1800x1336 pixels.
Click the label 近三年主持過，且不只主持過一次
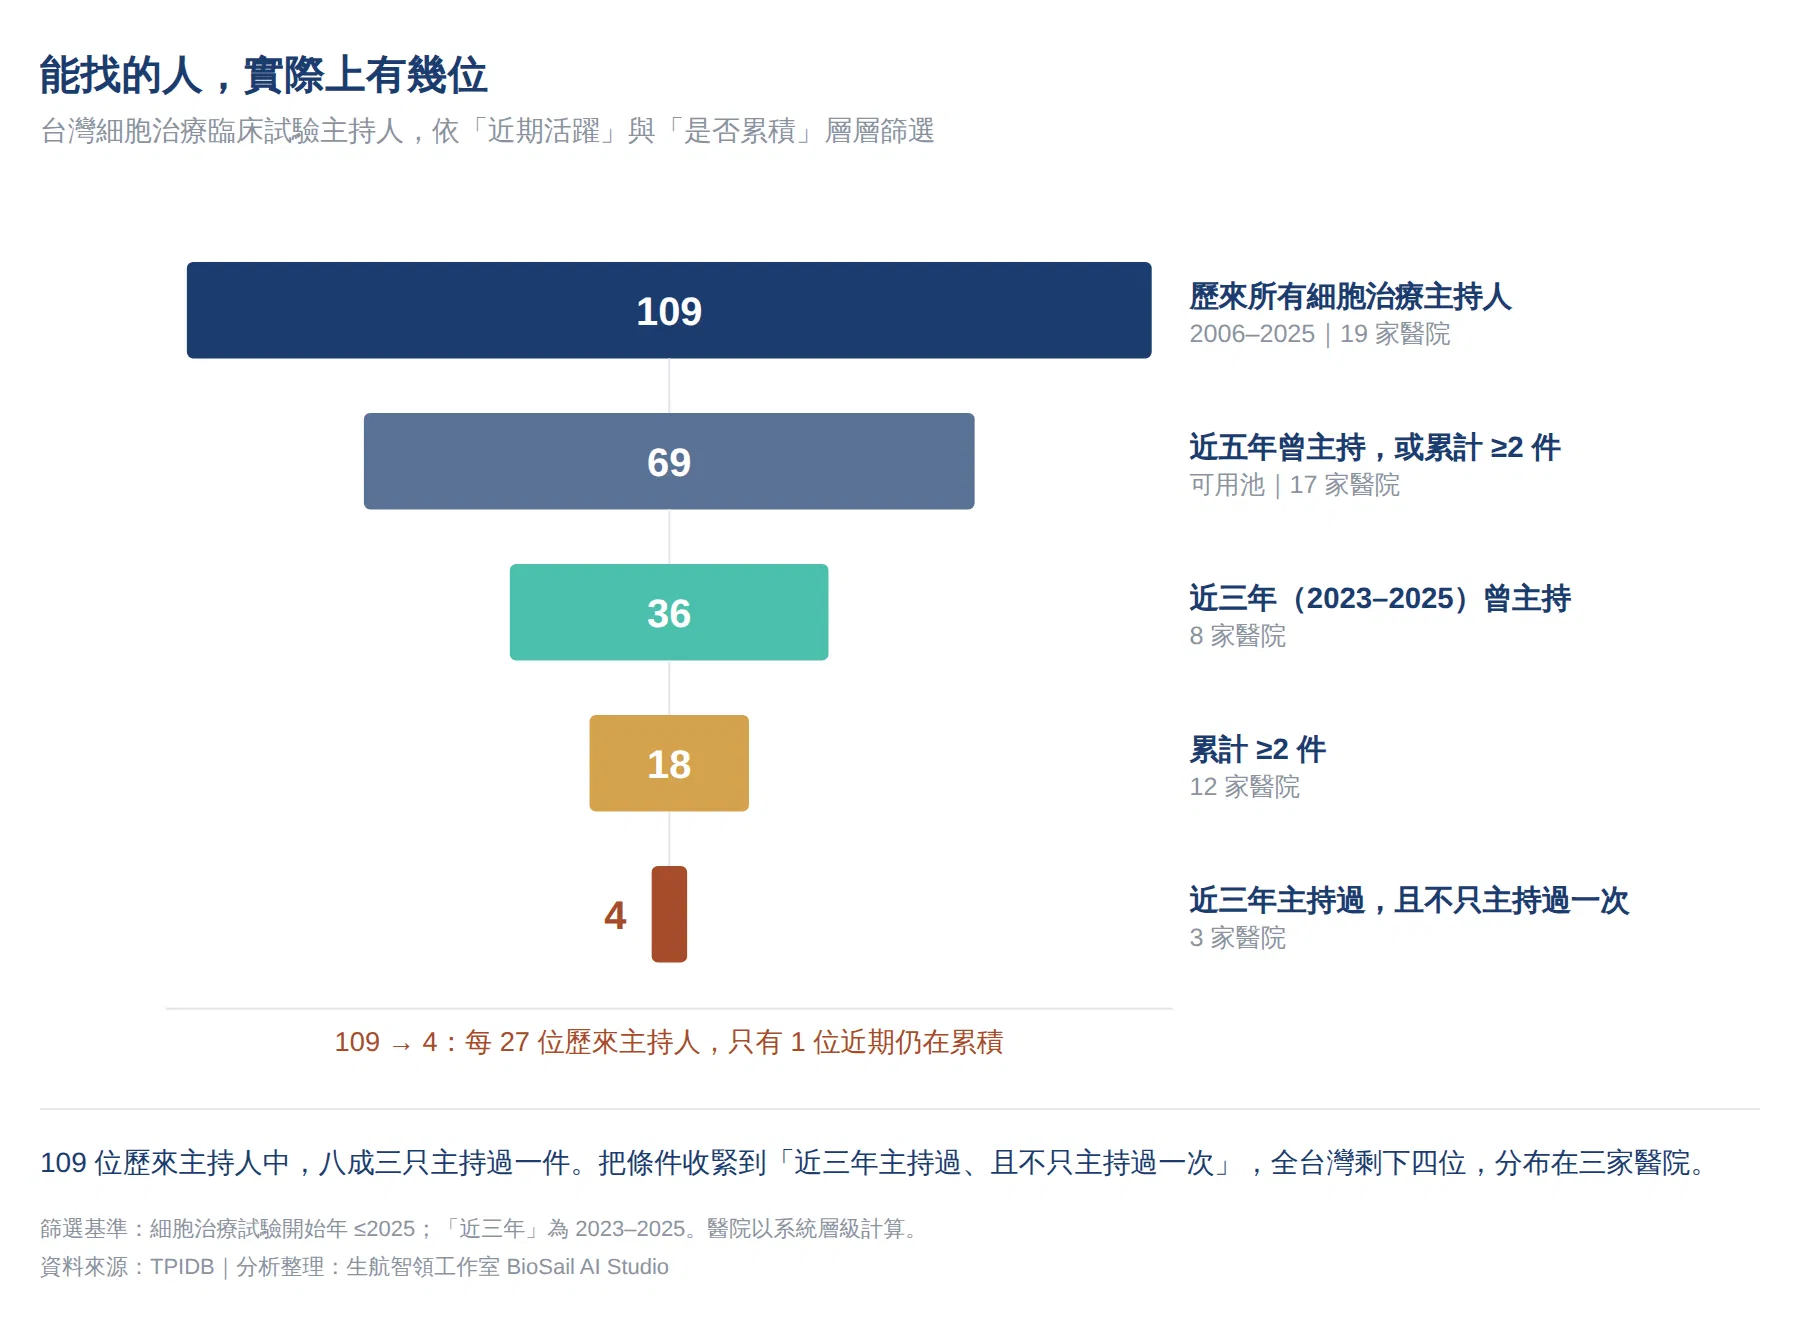pos(1409,900)
